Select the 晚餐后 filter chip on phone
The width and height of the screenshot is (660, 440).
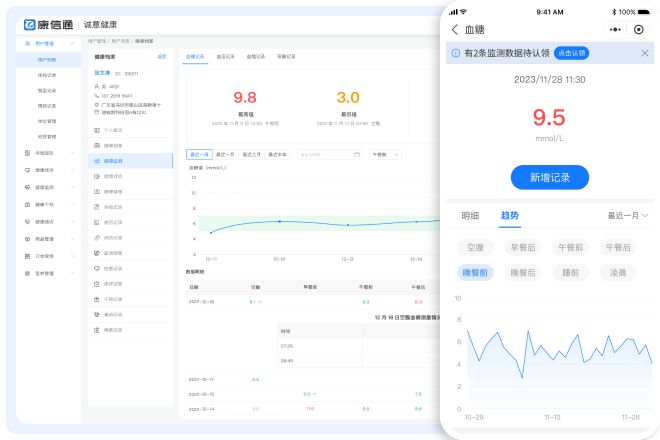[523, 273]
